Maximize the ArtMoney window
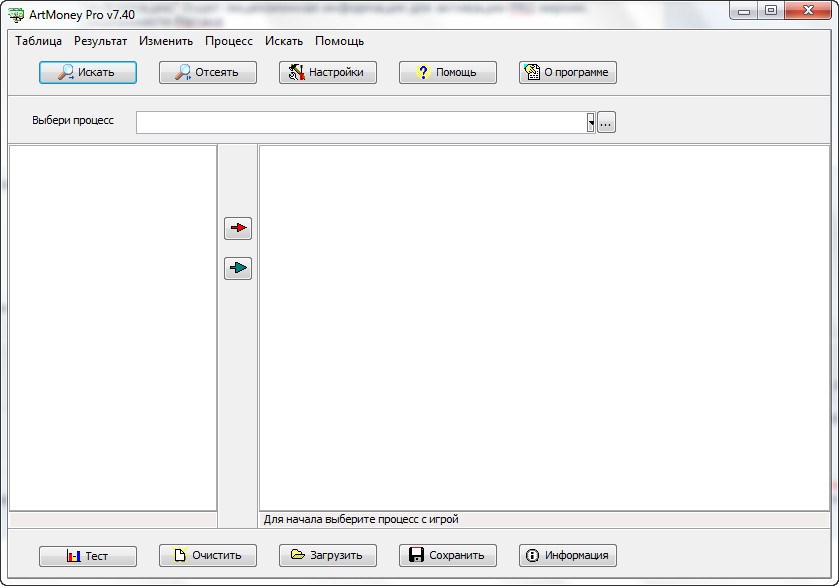Viewport: 839px width, 586px height. point(771,11)
